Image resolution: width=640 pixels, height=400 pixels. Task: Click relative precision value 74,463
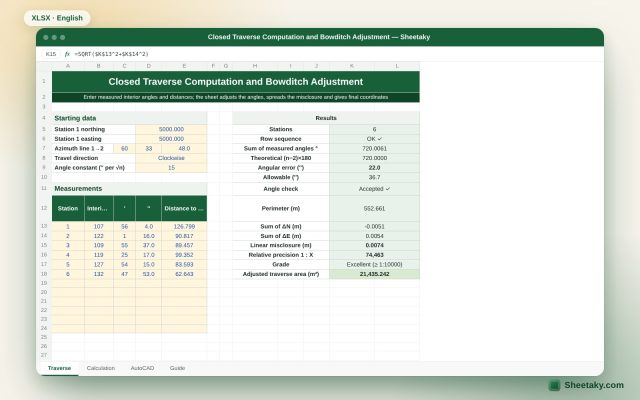(x=374, y=255)
